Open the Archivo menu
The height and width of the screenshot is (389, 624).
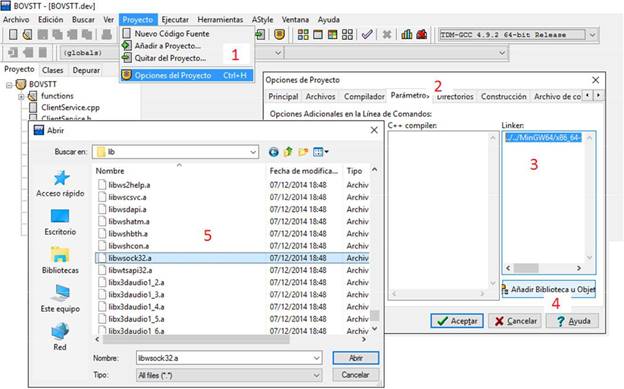tap(16, 20)
